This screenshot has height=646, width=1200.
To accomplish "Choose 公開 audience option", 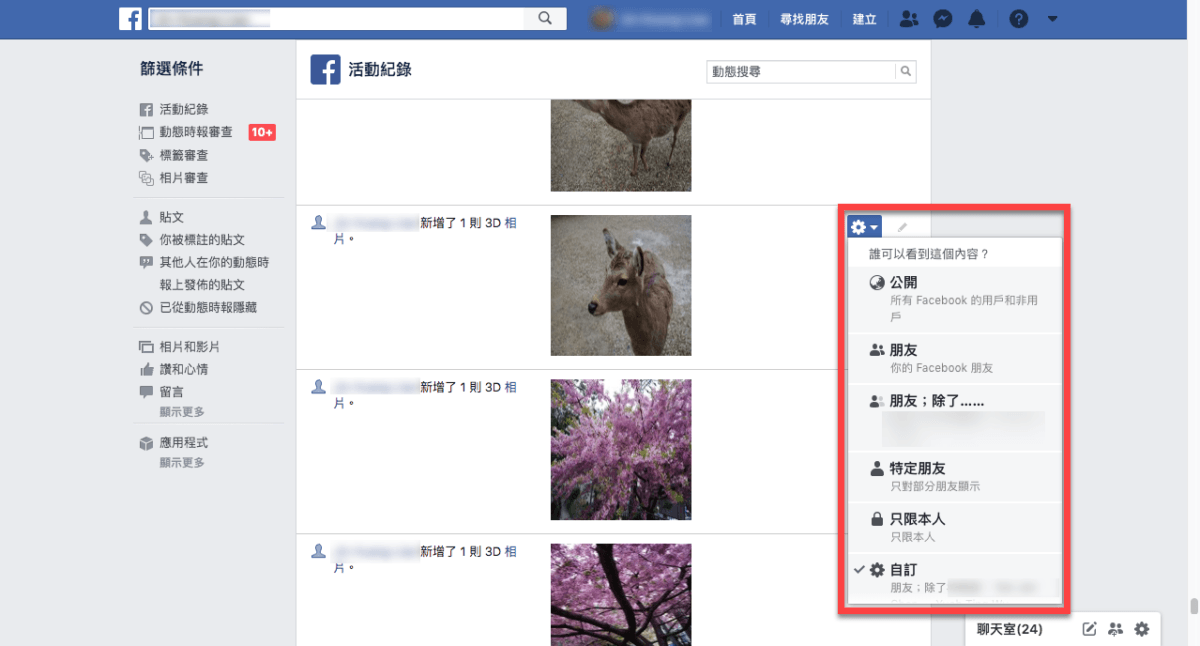I will tap(953, 300).
